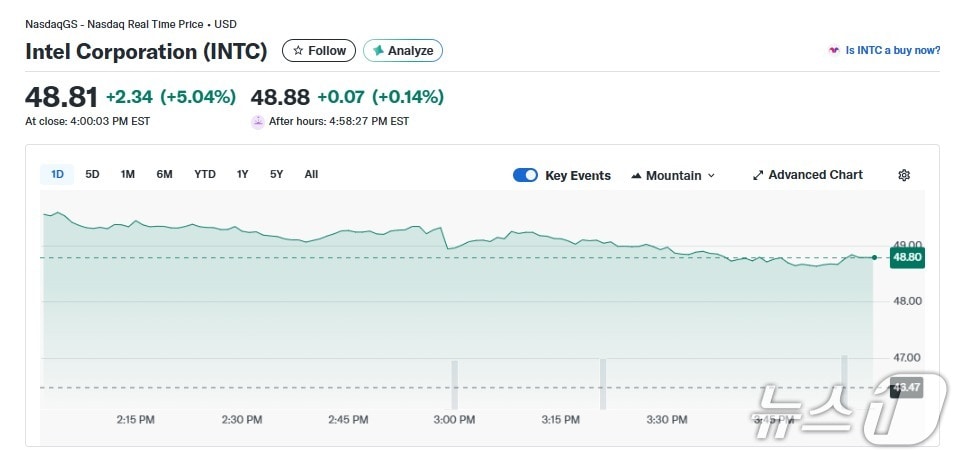Click the mountain chart type icon
Image resolution: width=962 pixels, height=460 pixels.
(636, 176)
